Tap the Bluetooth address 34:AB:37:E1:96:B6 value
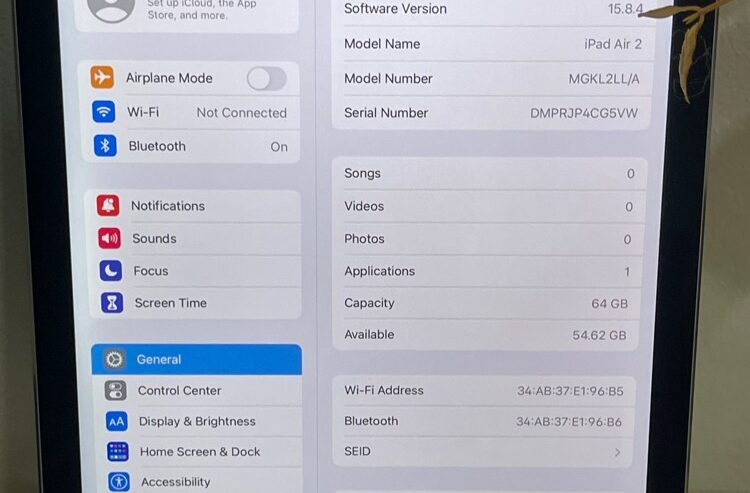The height and width of the screenshot is (493, 750). point(569,422)
